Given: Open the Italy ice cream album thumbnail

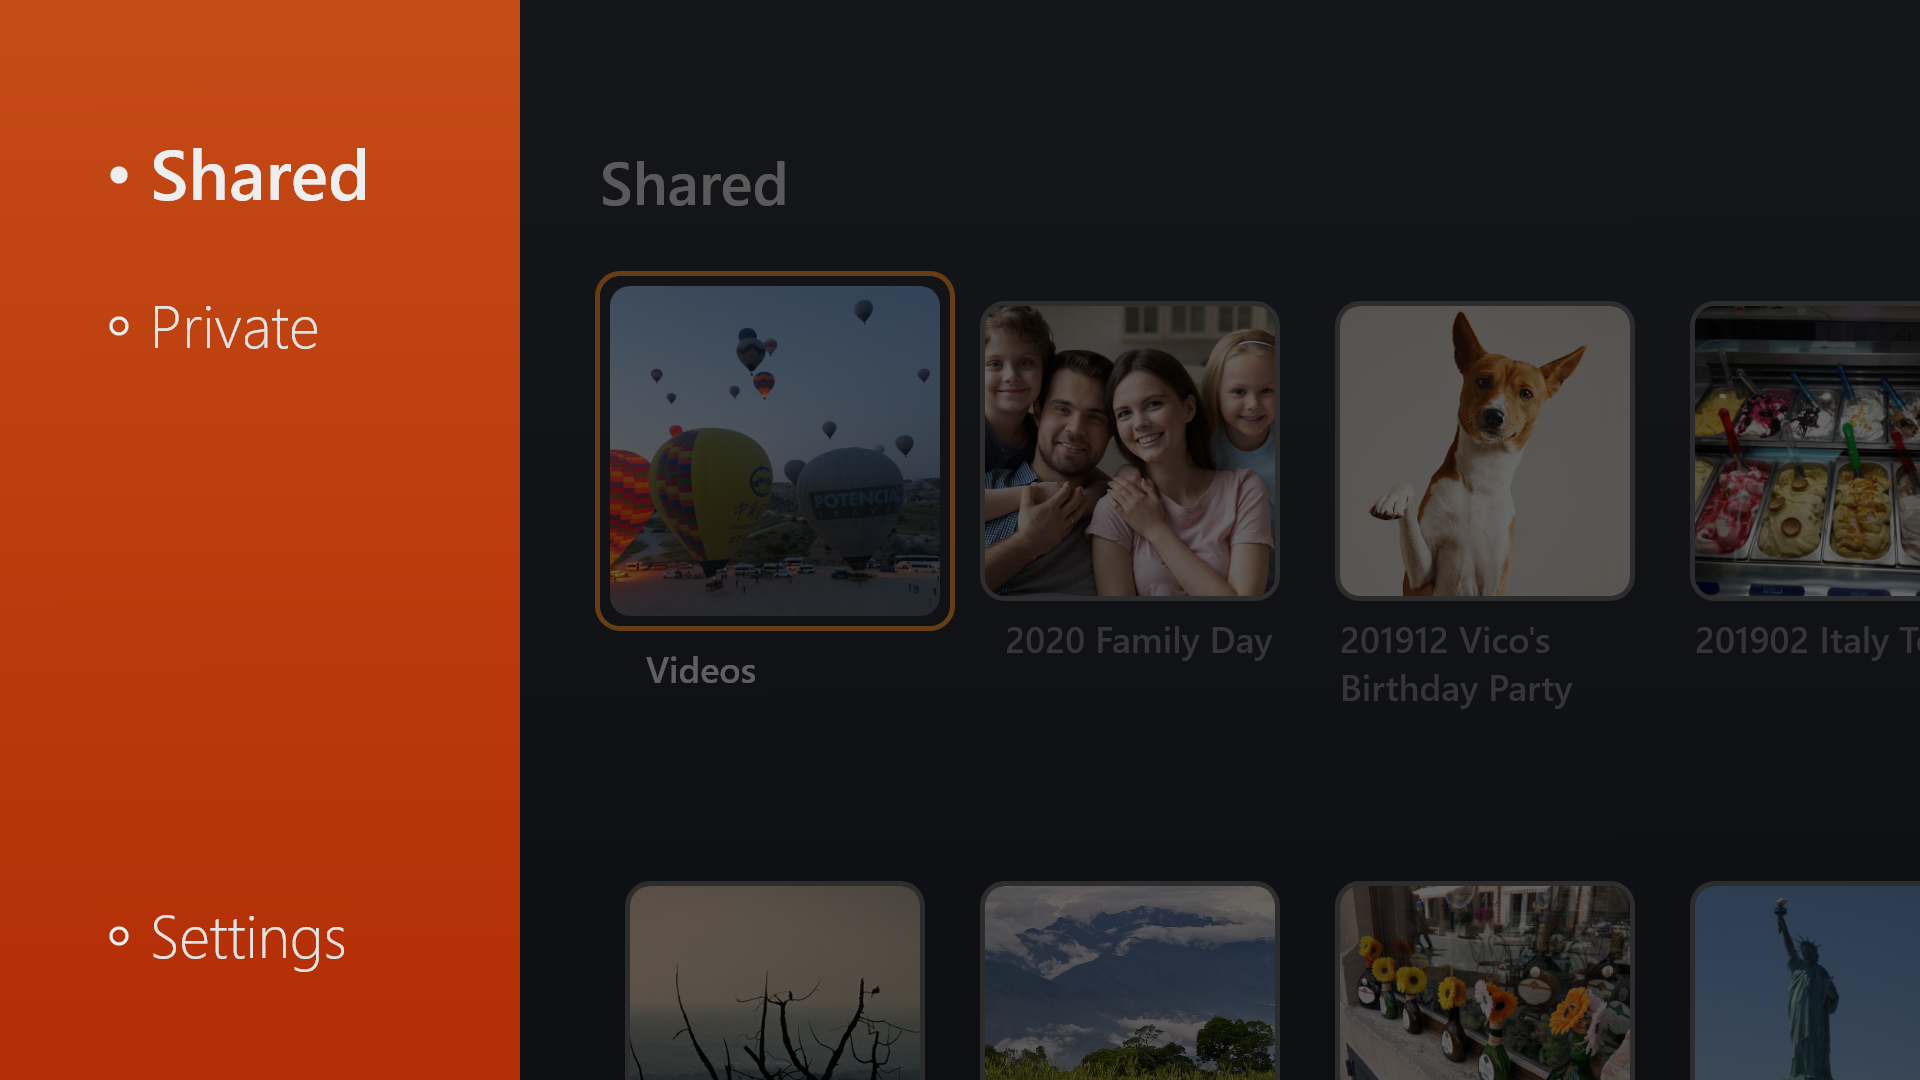Looking at the screenshot, I should point(1806,451).
